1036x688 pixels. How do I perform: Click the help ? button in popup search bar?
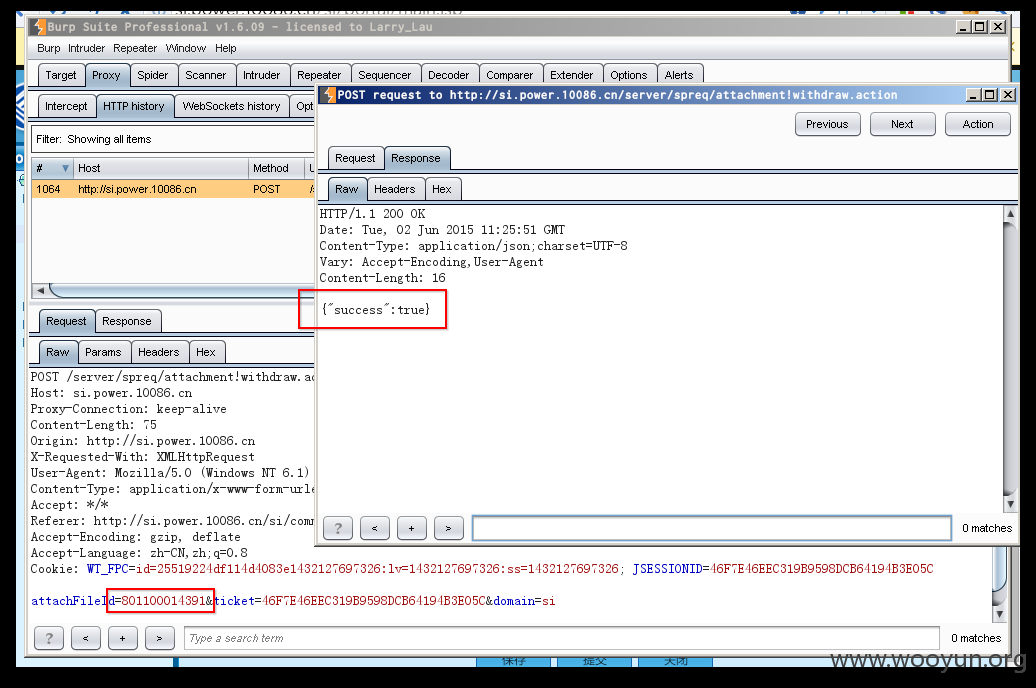pos(338,528)
